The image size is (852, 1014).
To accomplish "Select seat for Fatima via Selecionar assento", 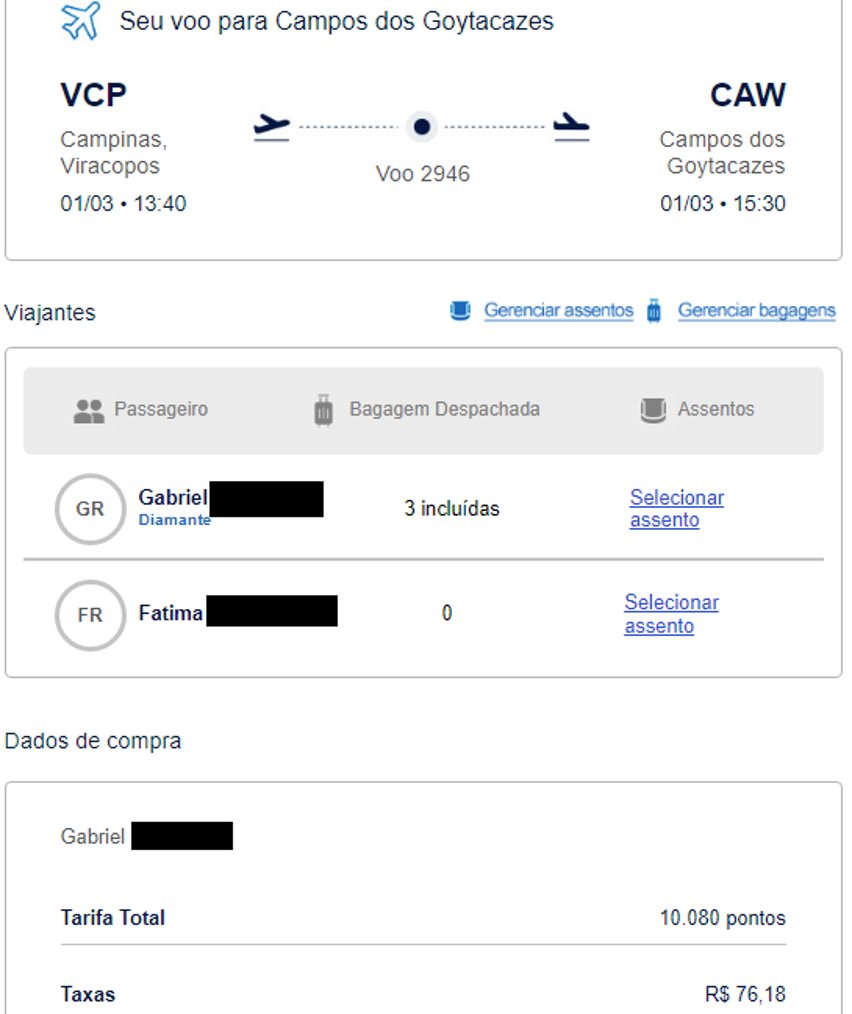I will 672,614.
